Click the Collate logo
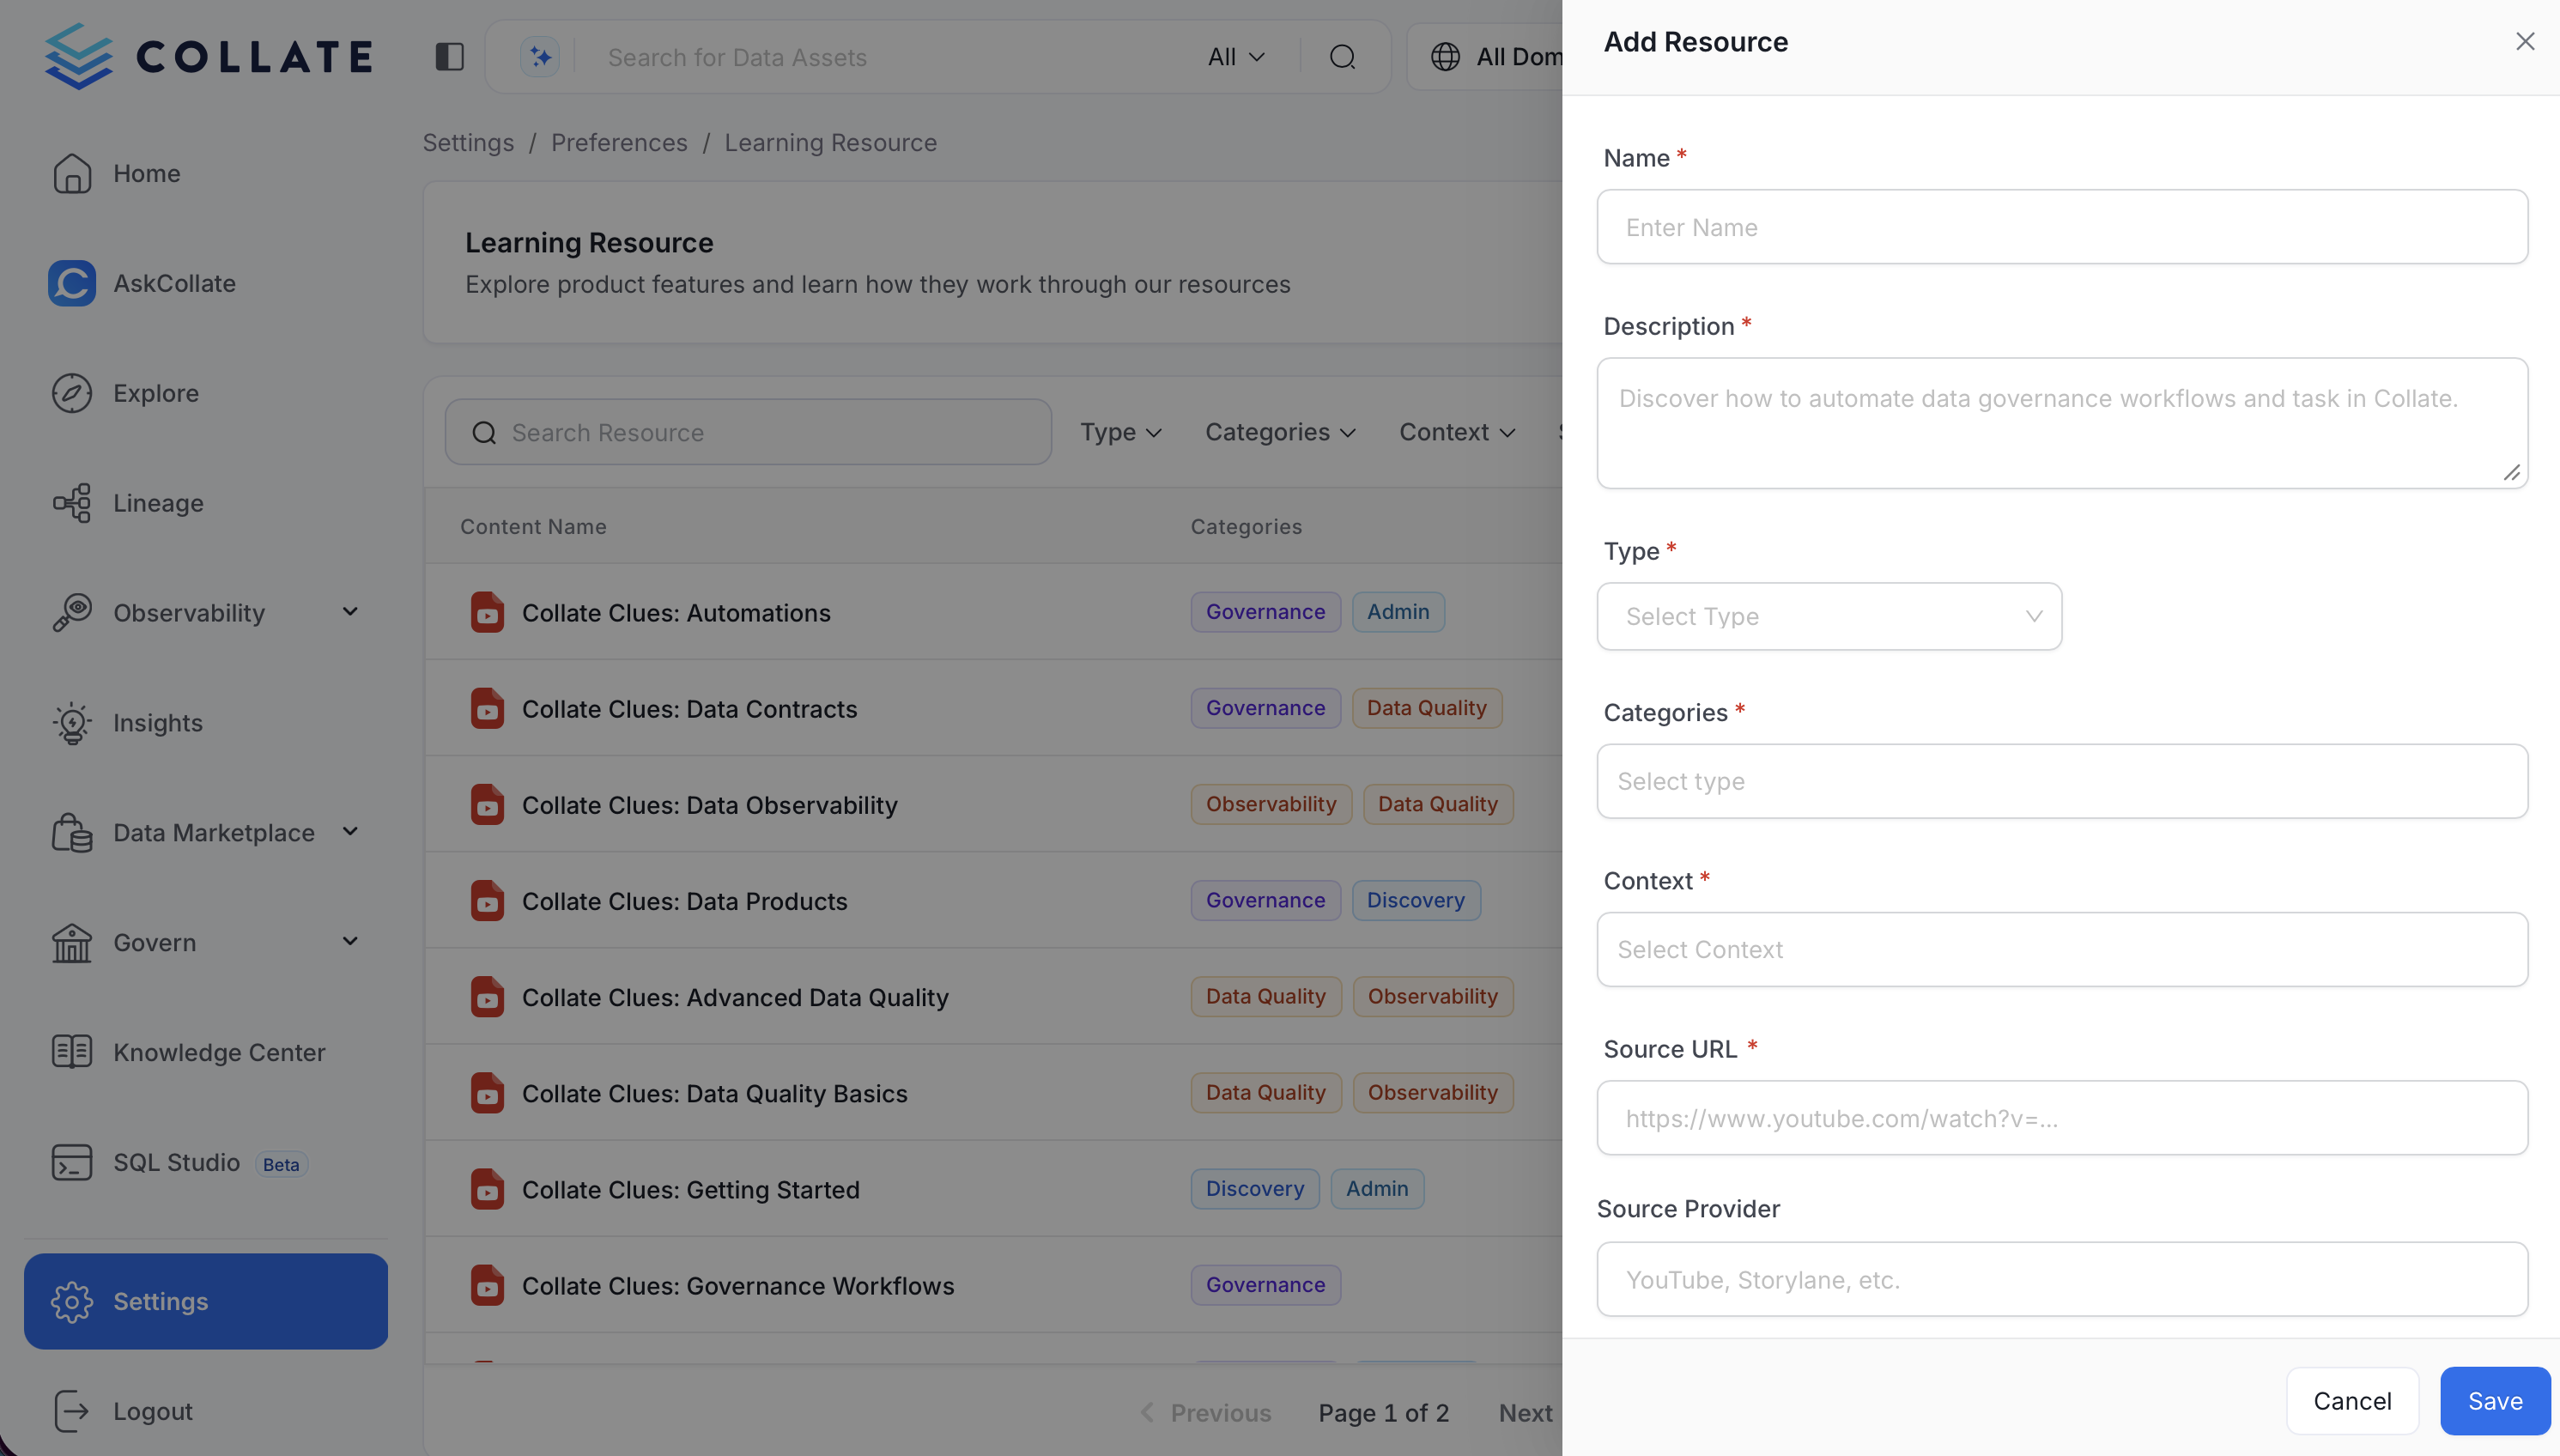 [x=209, y=56]
